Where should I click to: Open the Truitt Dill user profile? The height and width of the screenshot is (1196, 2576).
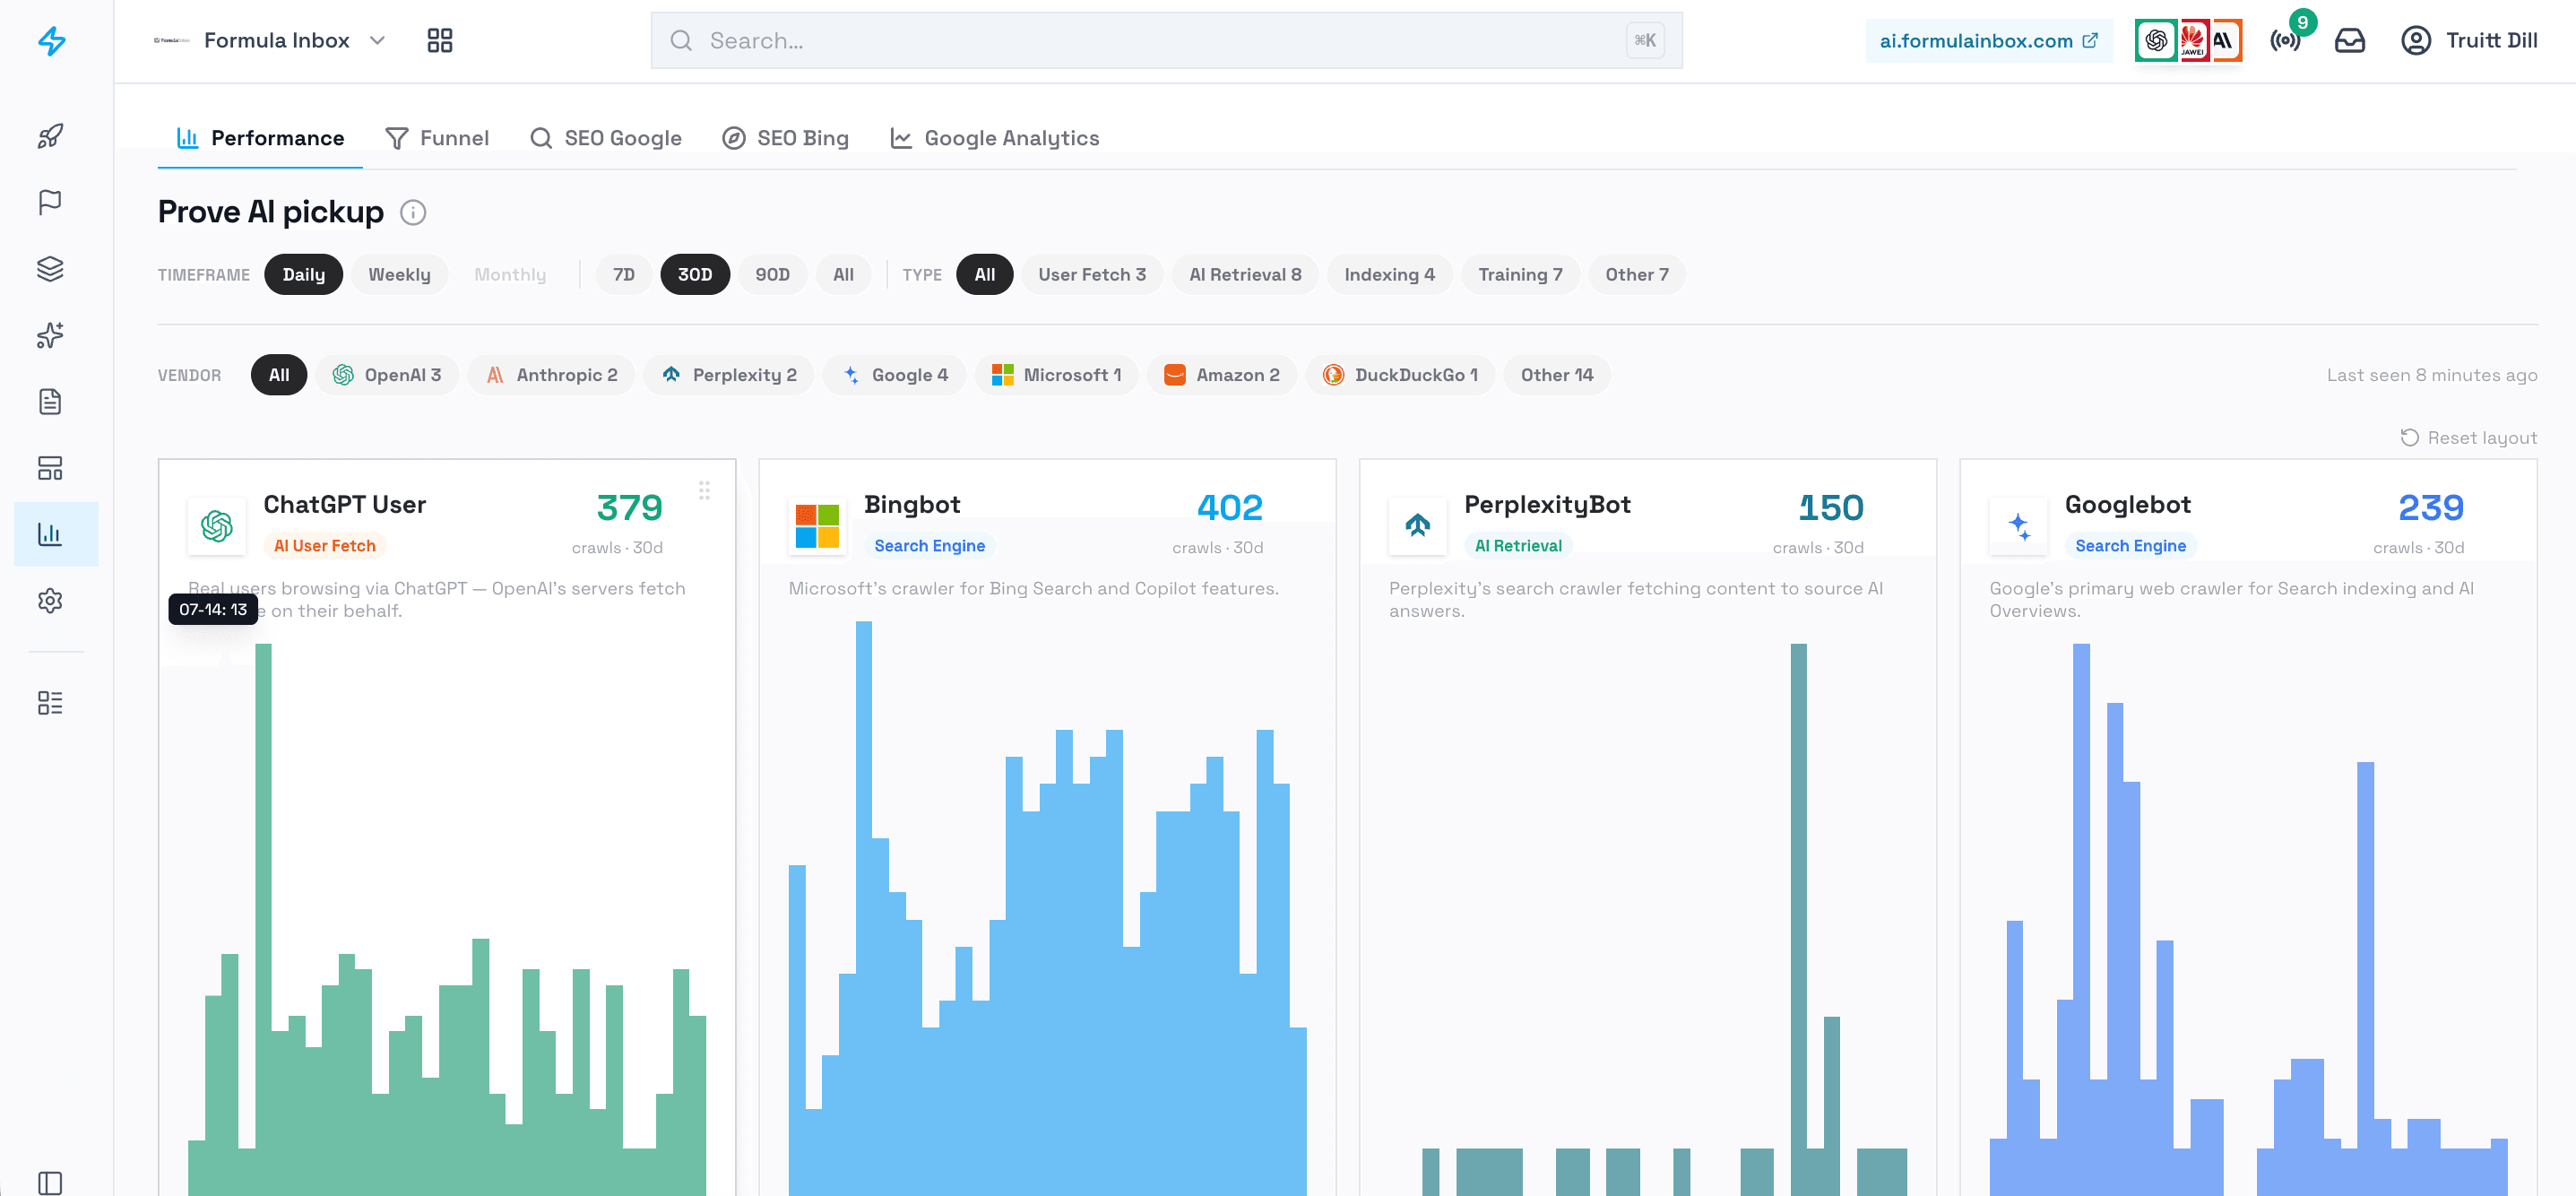(x=2468, y=41)
